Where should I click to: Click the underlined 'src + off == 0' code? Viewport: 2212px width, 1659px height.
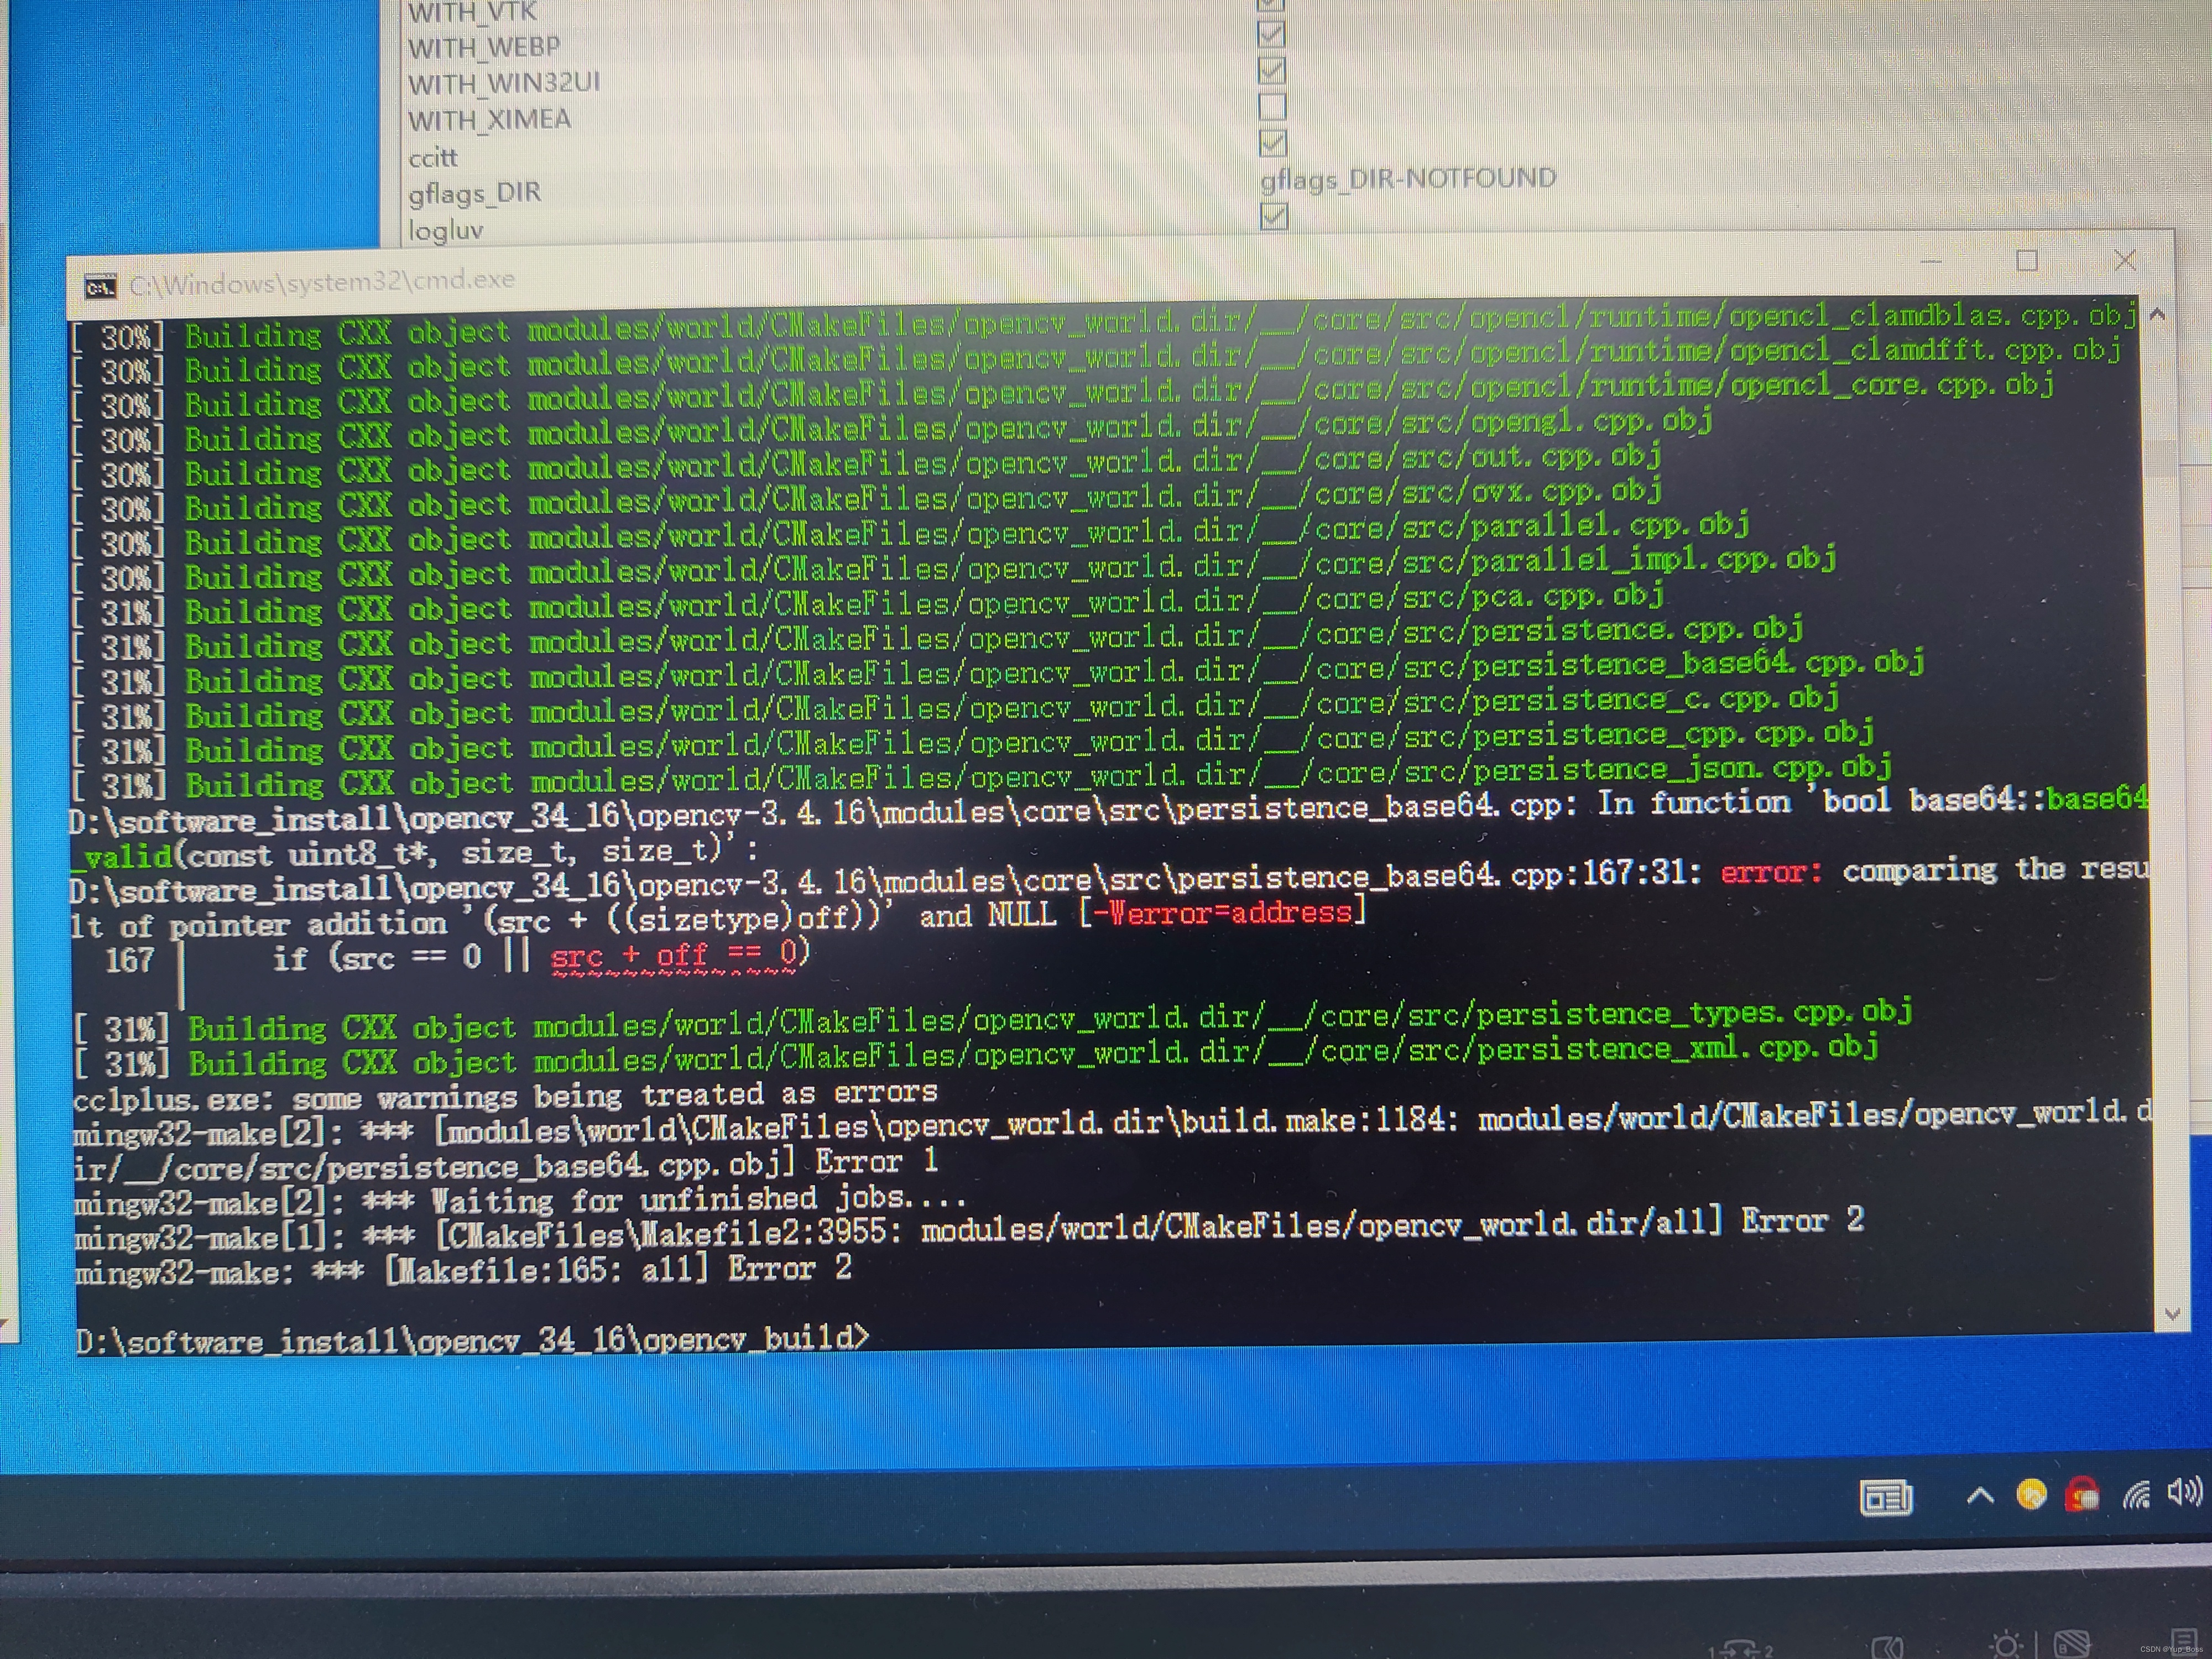[x=676, y=955]
